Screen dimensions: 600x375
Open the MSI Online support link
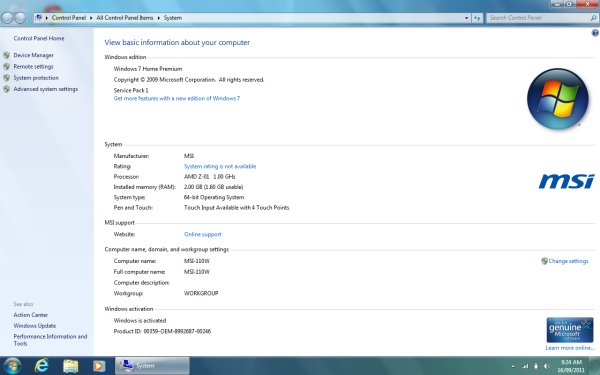tap(202, 234)
